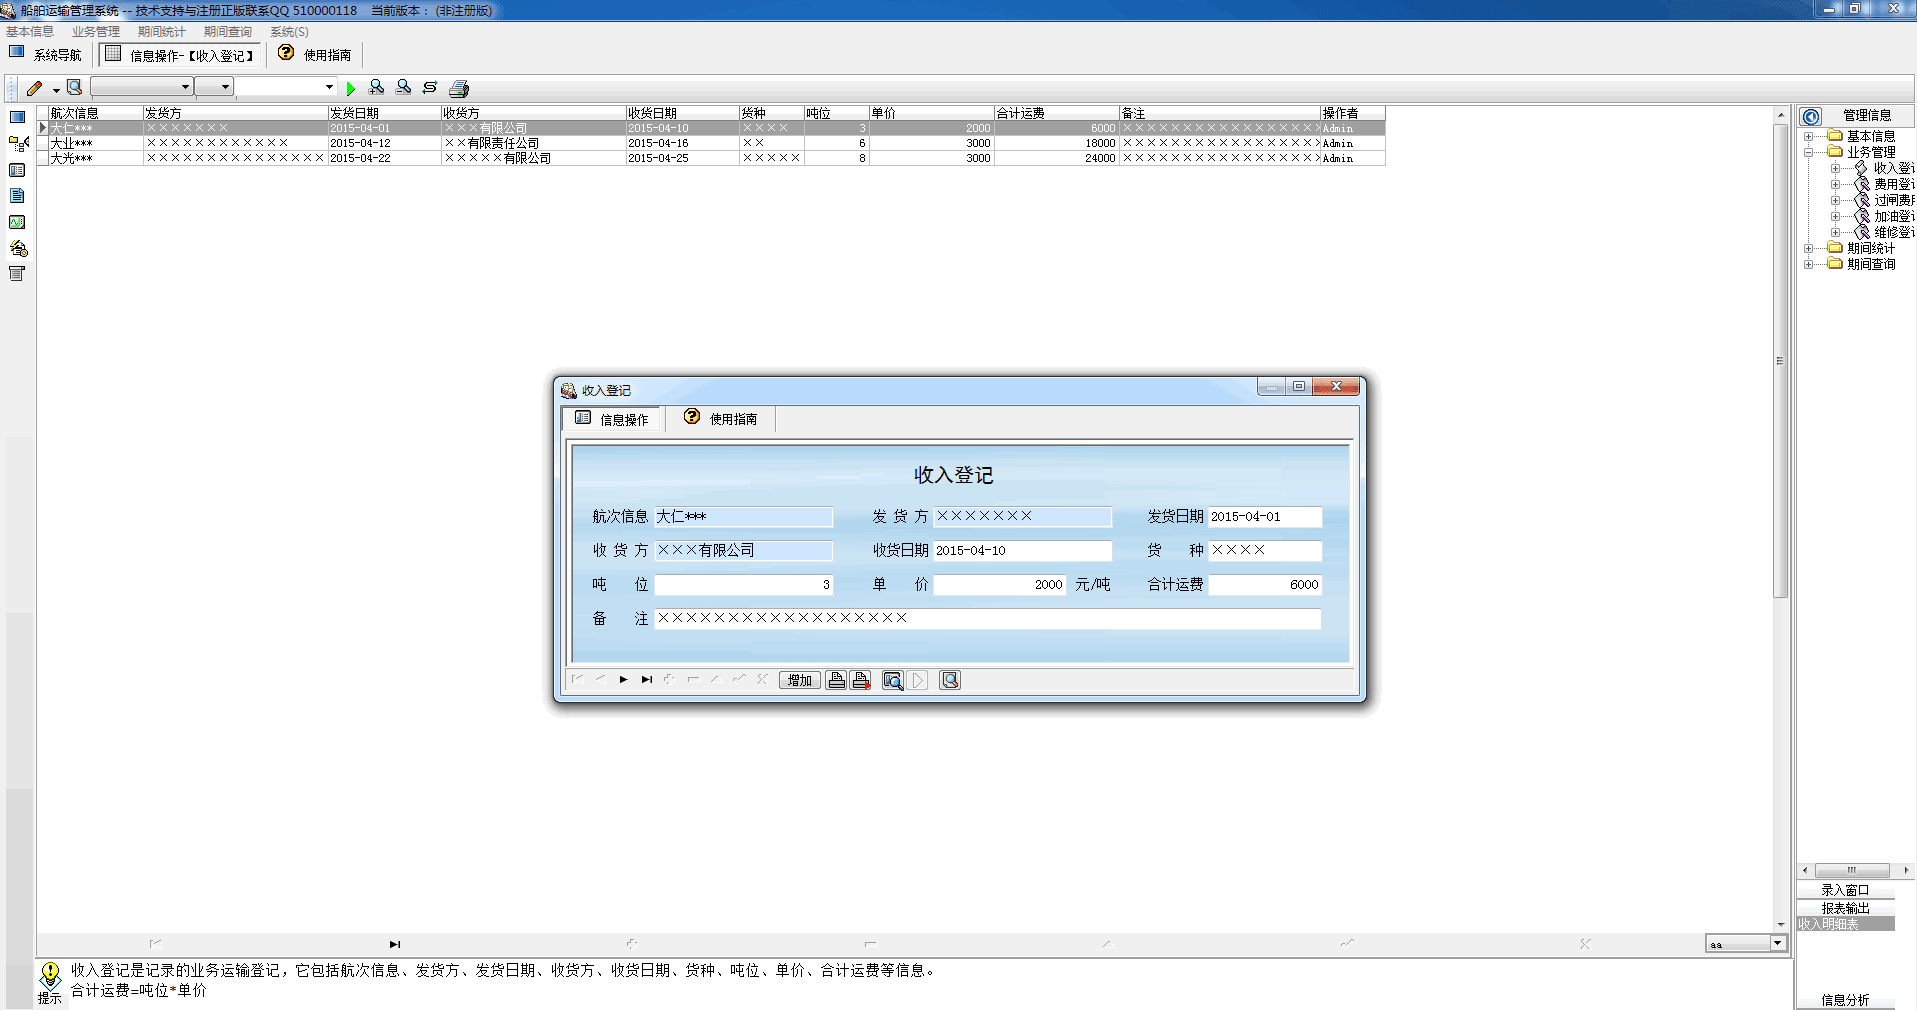1917x1010 pixels.
Task: Select the zoom in magnifier icon
Action: click(x=378, y=88)
